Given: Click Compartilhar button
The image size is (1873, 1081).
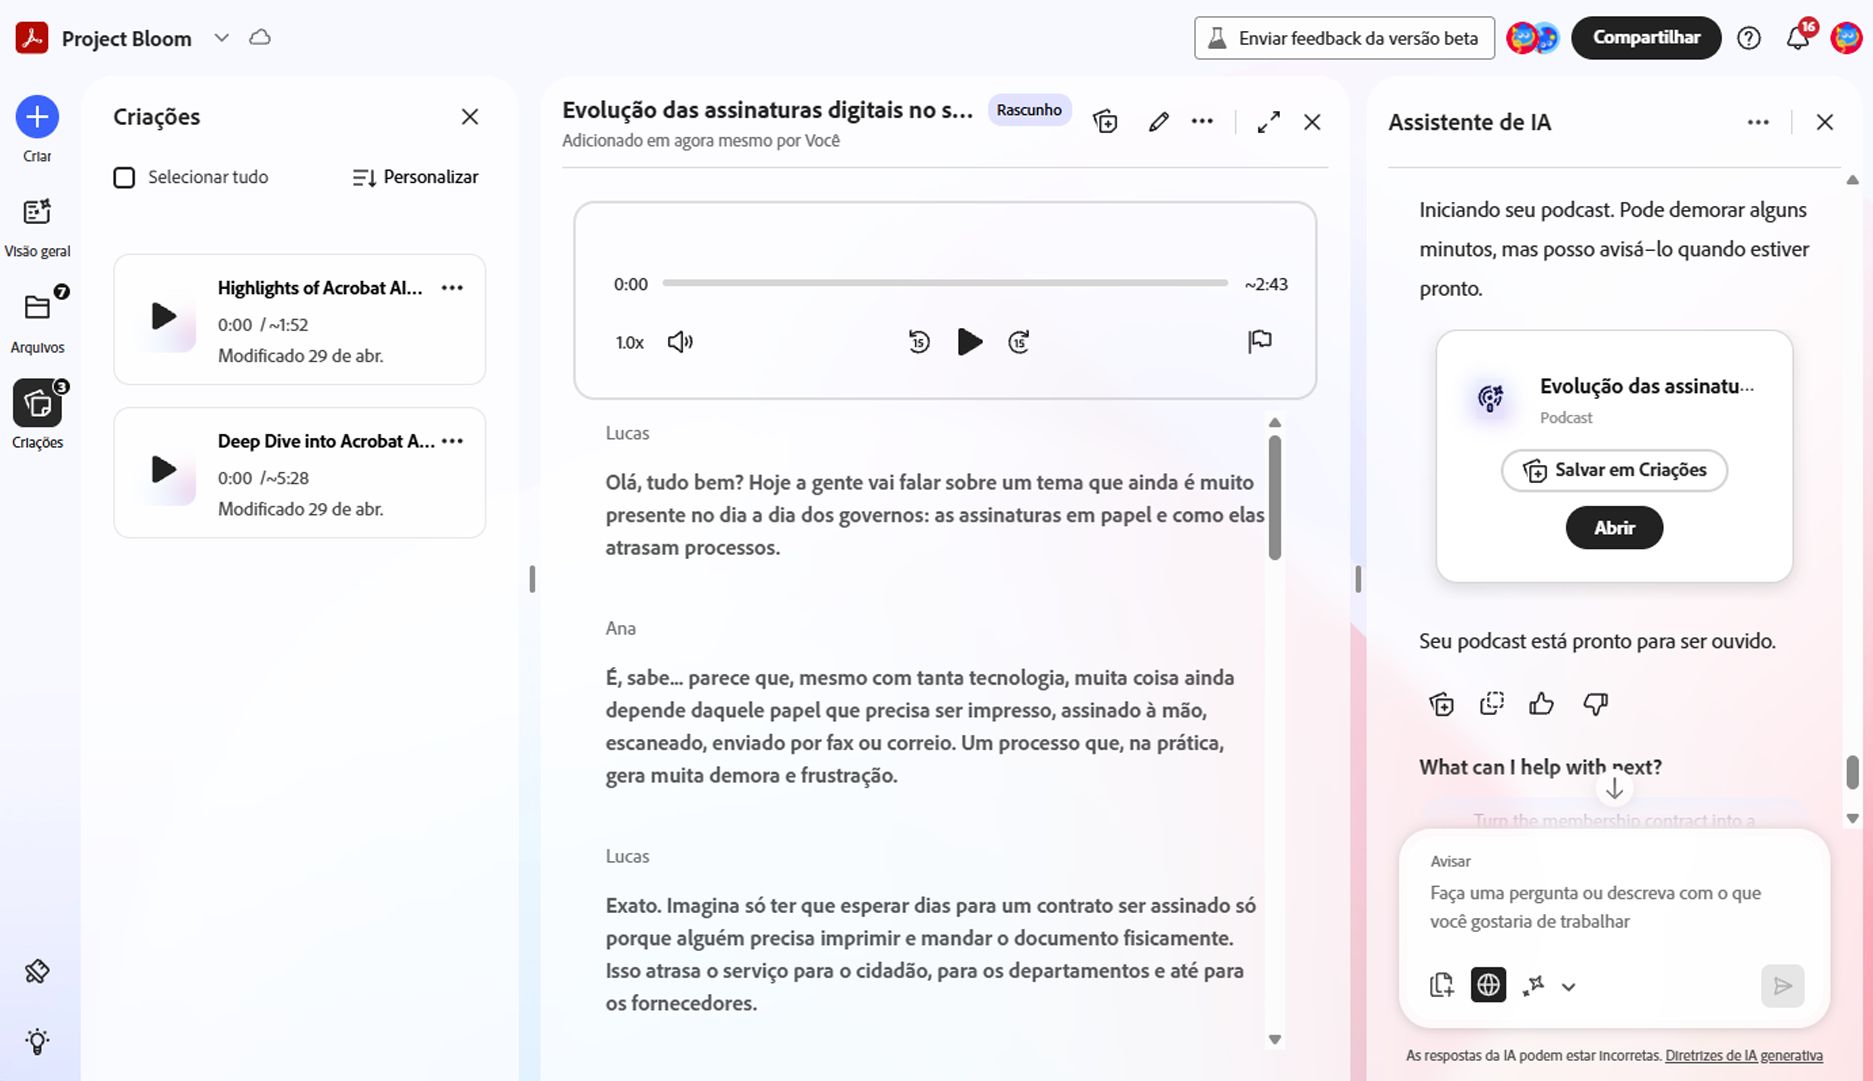Looking at the screenshot, I should pos(1646,38).
